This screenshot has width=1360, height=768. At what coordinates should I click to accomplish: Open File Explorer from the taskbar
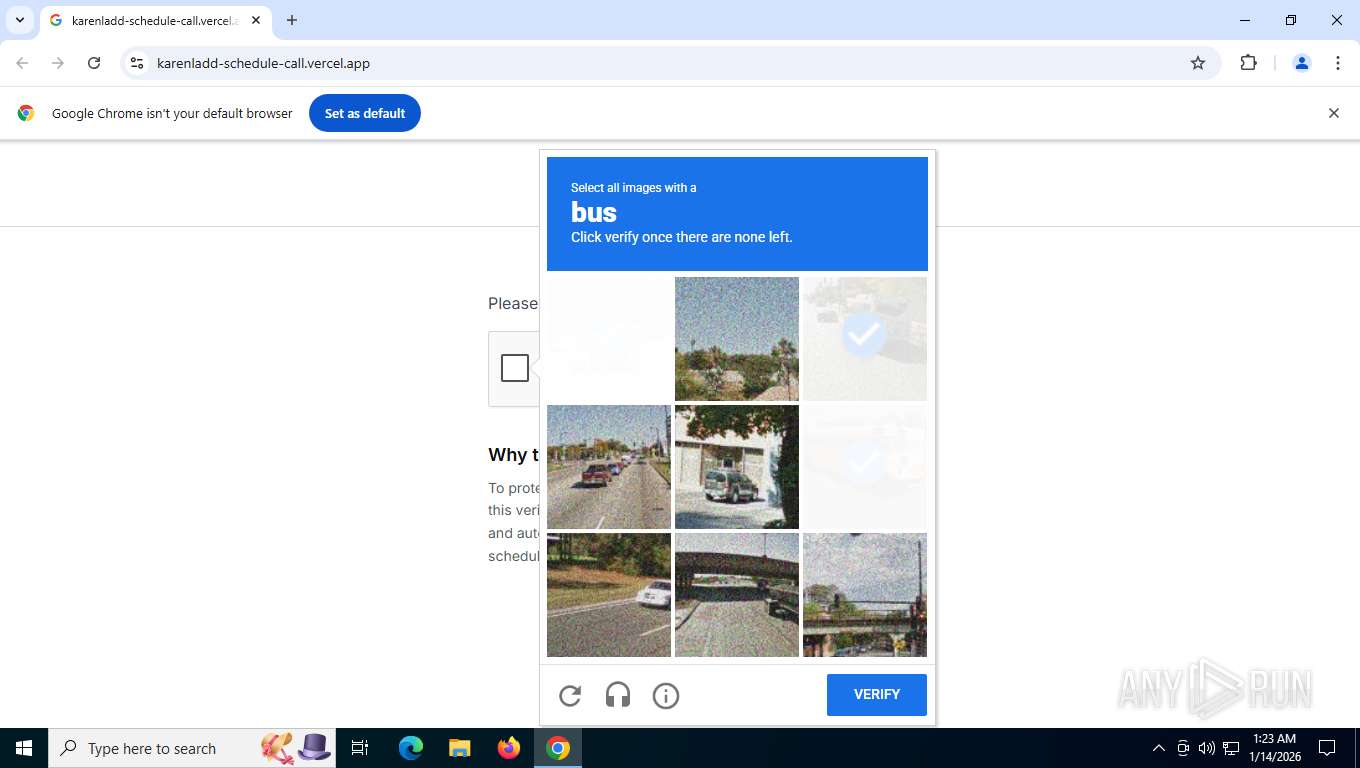pos(459,748)
